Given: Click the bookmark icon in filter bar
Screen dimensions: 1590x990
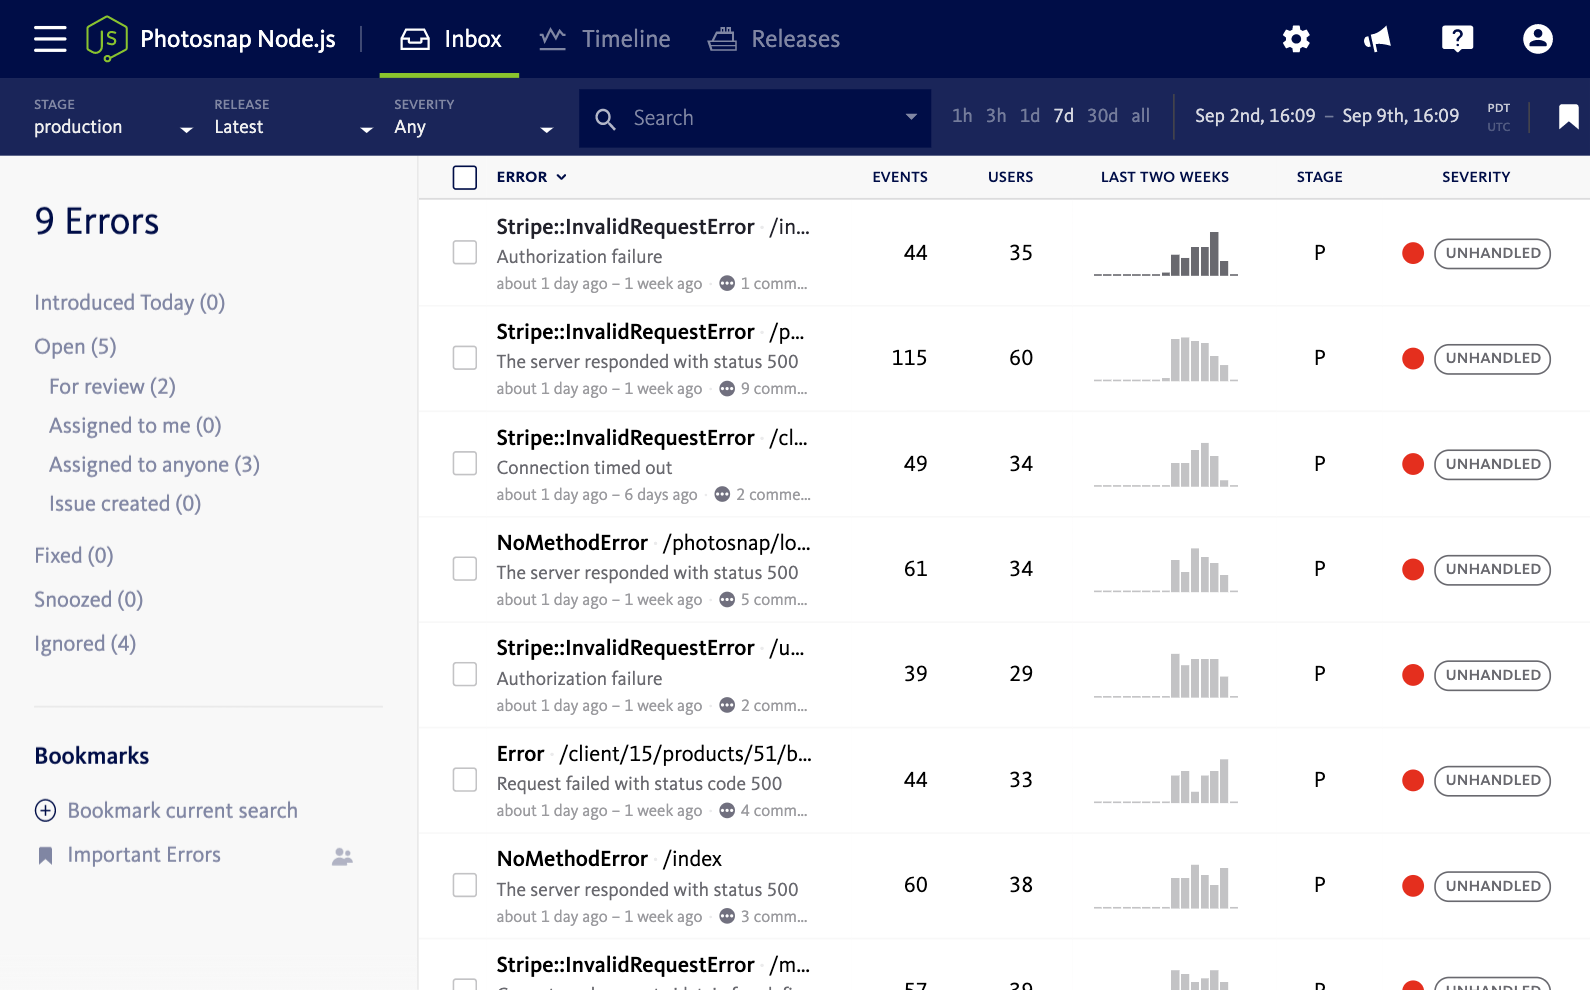Looking at the screenshot, I should 1568,117.
